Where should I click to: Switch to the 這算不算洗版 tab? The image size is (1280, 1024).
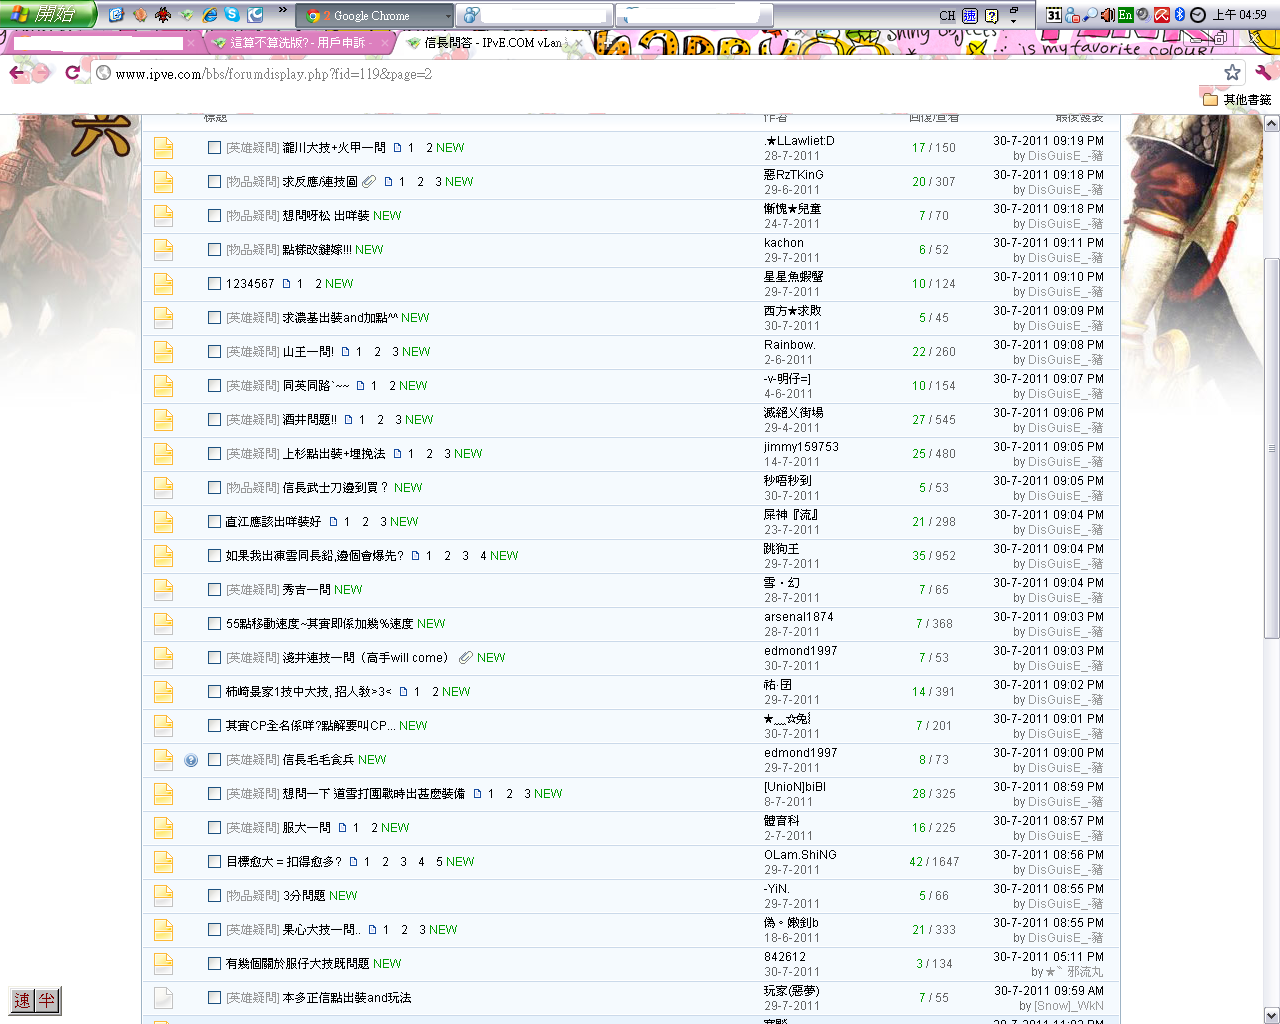tap(298, 43)
